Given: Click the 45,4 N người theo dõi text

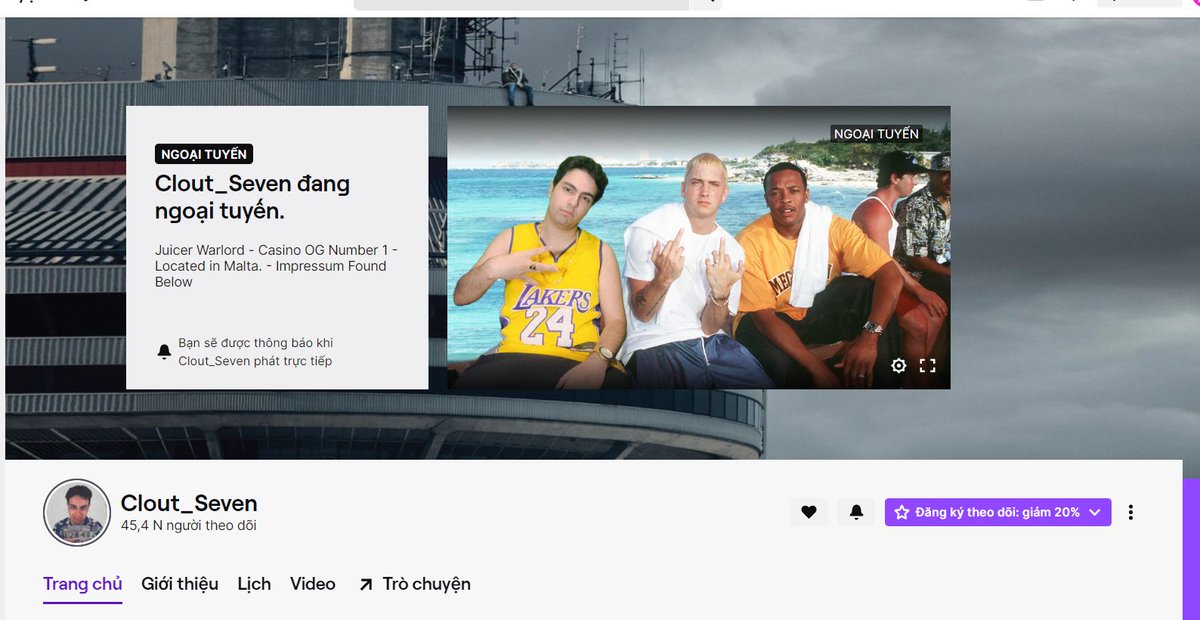Looking at the screenshot, I should point(189,525).
